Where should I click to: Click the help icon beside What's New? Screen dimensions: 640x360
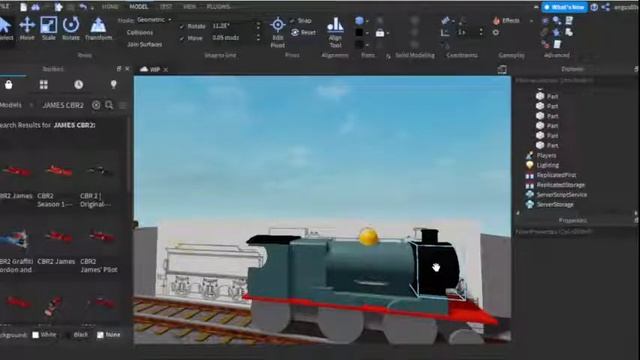click(595, 7)
